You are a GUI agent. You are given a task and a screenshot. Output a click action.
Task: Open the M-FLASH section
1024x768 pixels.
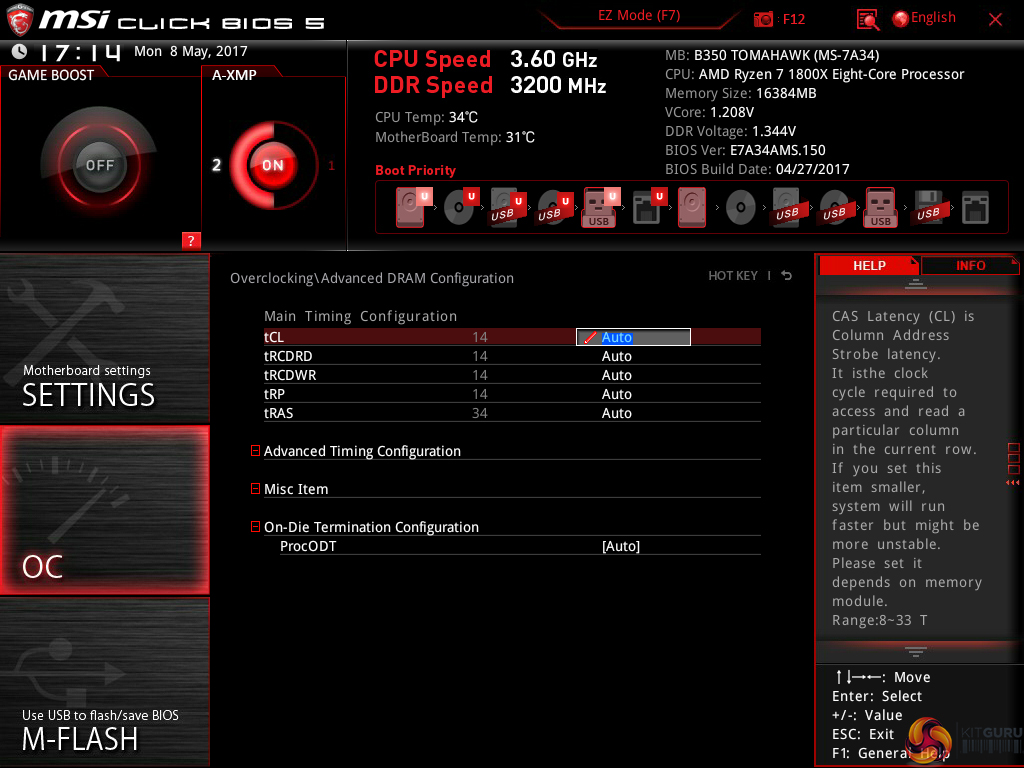(x=104, y=682)
